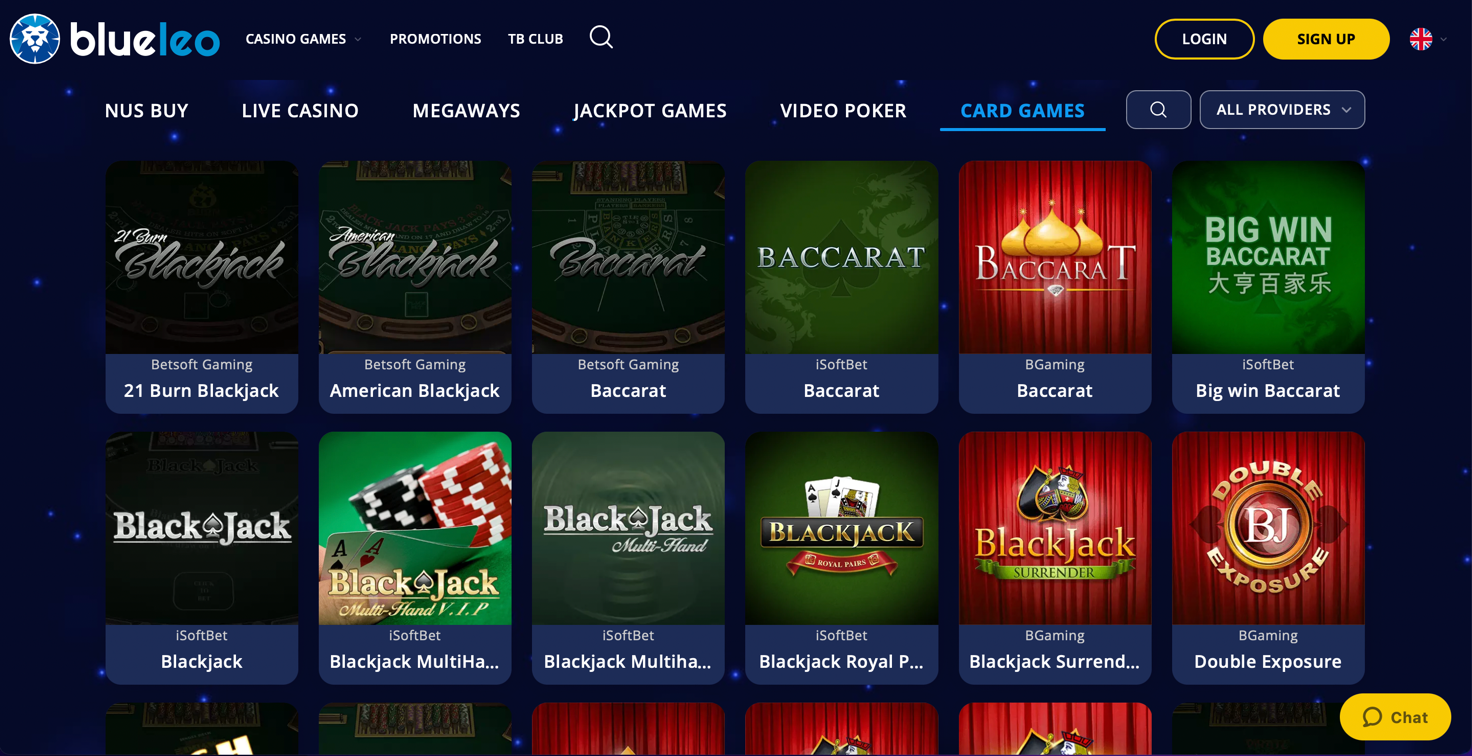This screenshot has width=1472, height=756.
Task: Click the category search magnifier button
Action: coord(1158,110)
